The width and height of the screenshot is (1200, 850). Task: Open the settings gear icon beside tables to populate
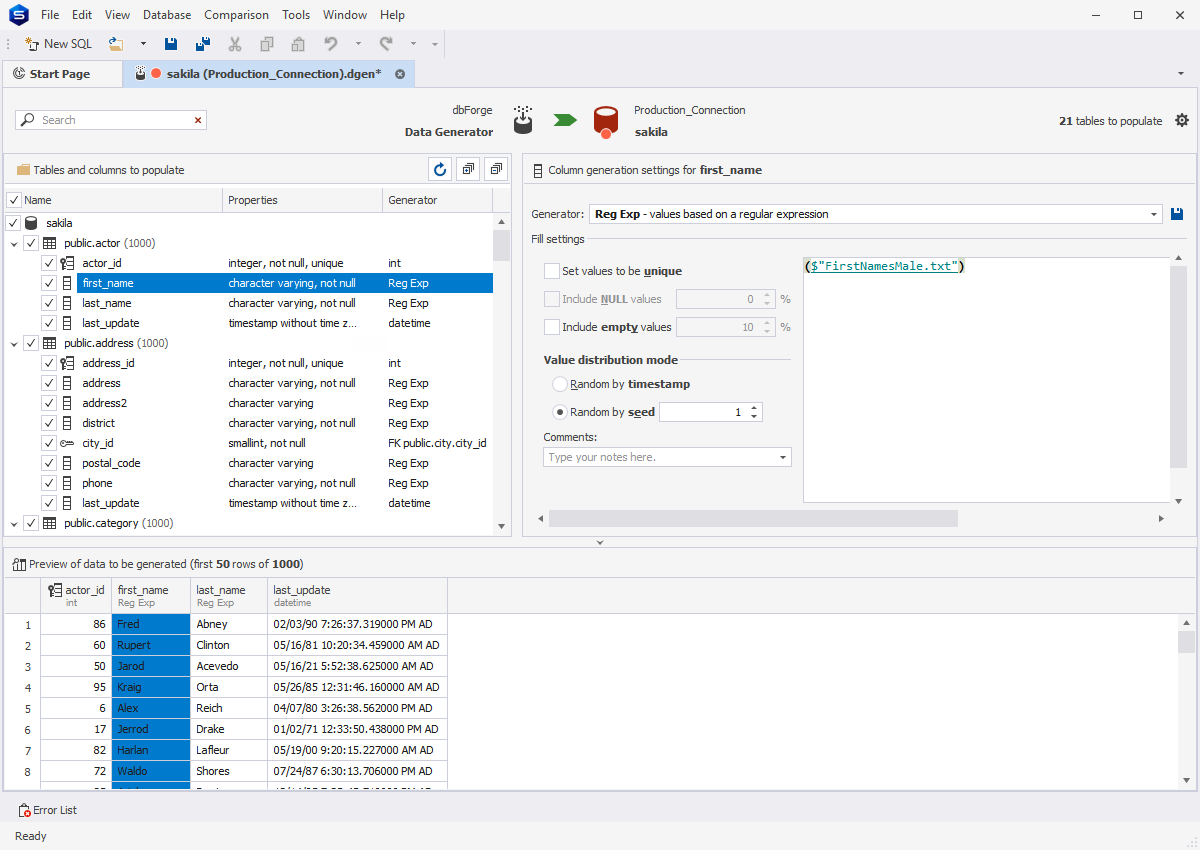[1182, 120]
